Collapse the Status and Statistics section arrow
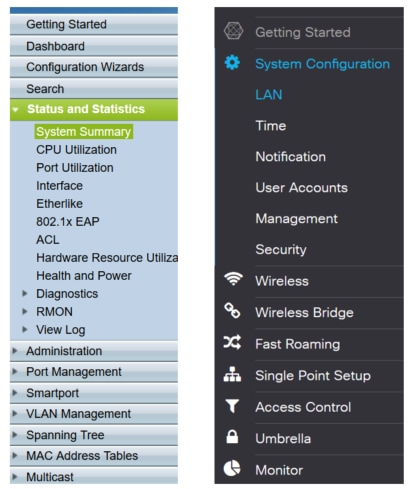411x489 pixels. click(x=15, y=109)
